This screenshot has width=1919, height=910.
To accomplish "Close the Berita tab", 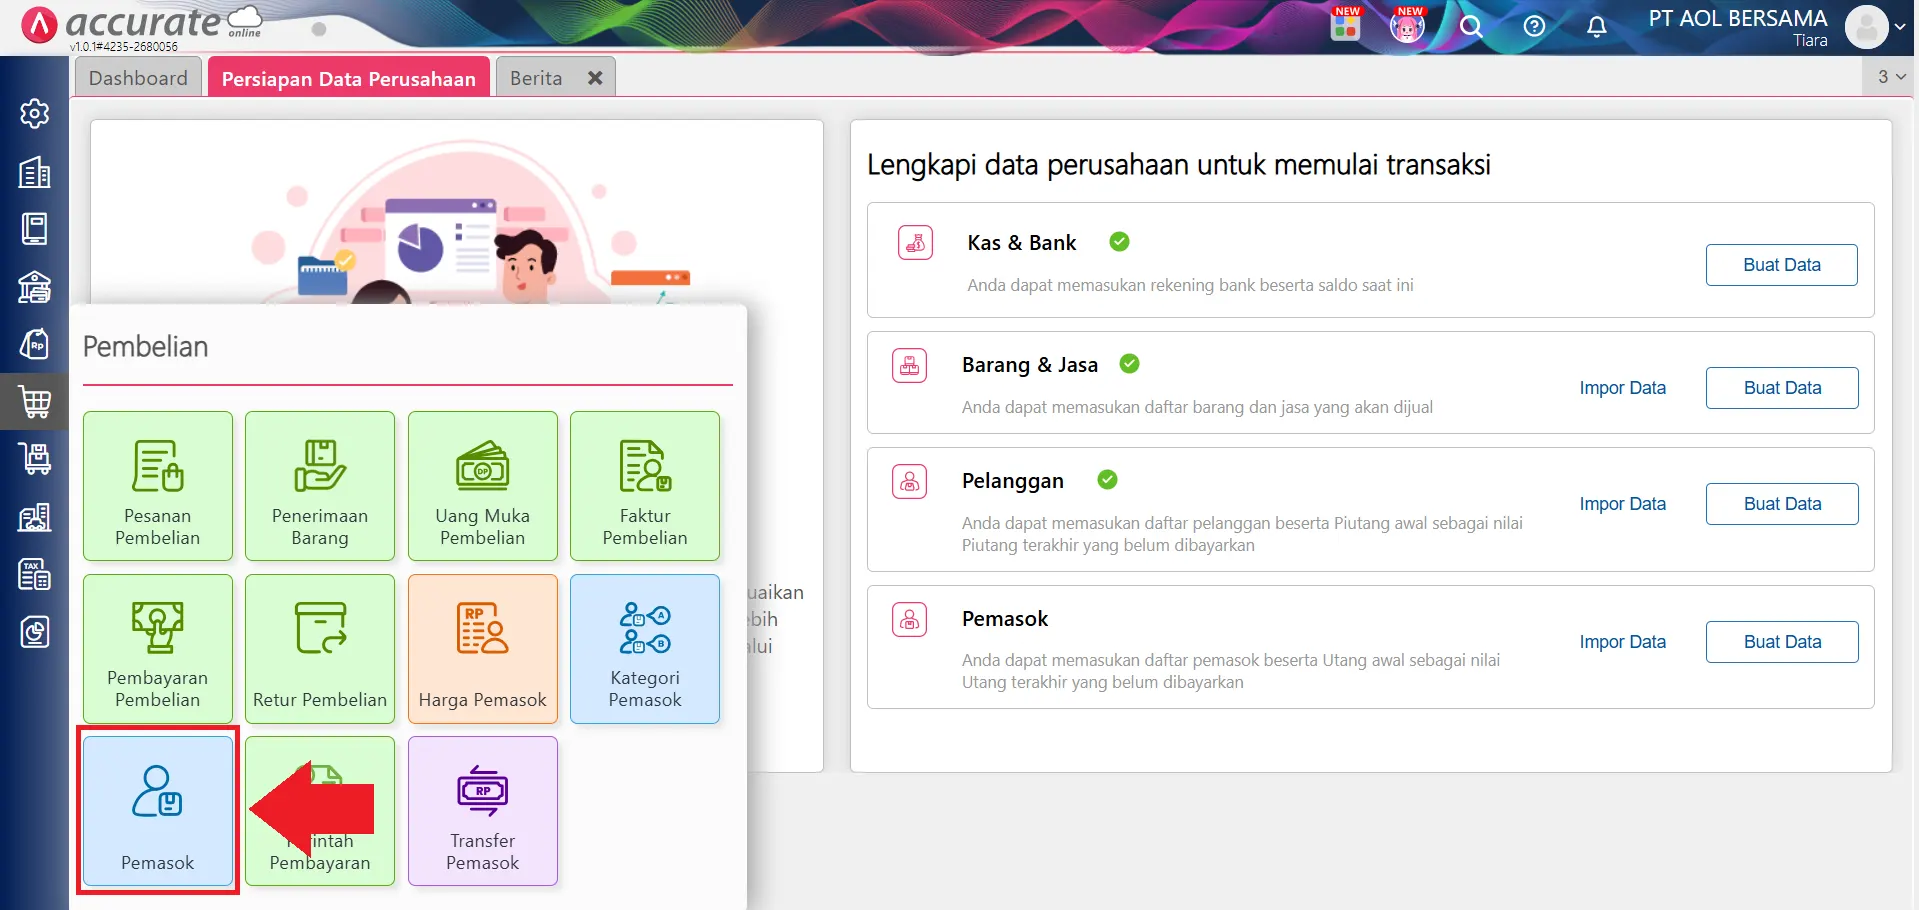I will click(595, 78).
